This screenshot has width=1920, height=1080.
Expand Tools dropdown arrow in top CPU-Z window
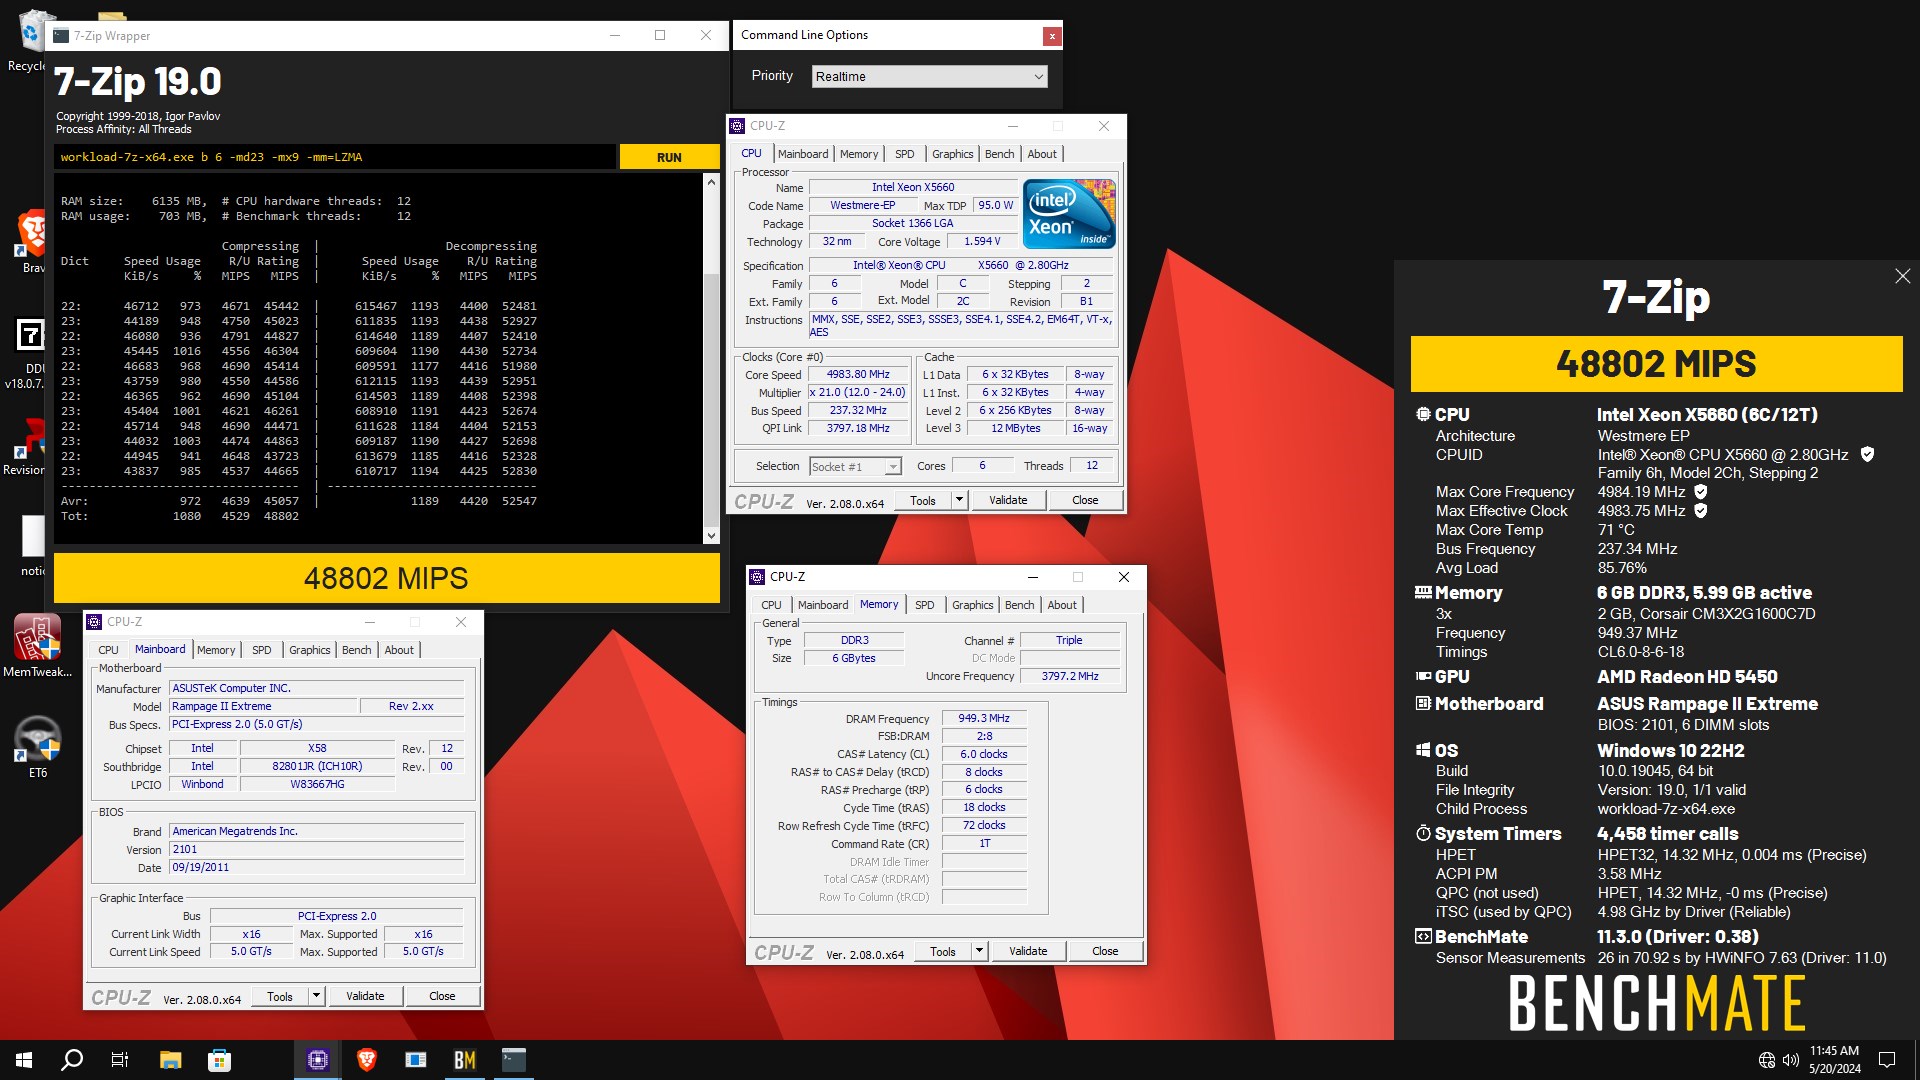click(x=959, y=500)
